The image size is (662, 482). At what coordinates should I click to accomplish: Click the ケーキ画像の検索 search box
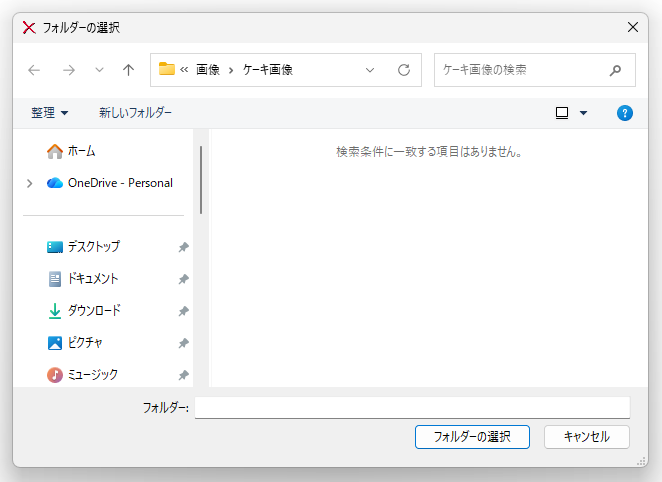520,70
